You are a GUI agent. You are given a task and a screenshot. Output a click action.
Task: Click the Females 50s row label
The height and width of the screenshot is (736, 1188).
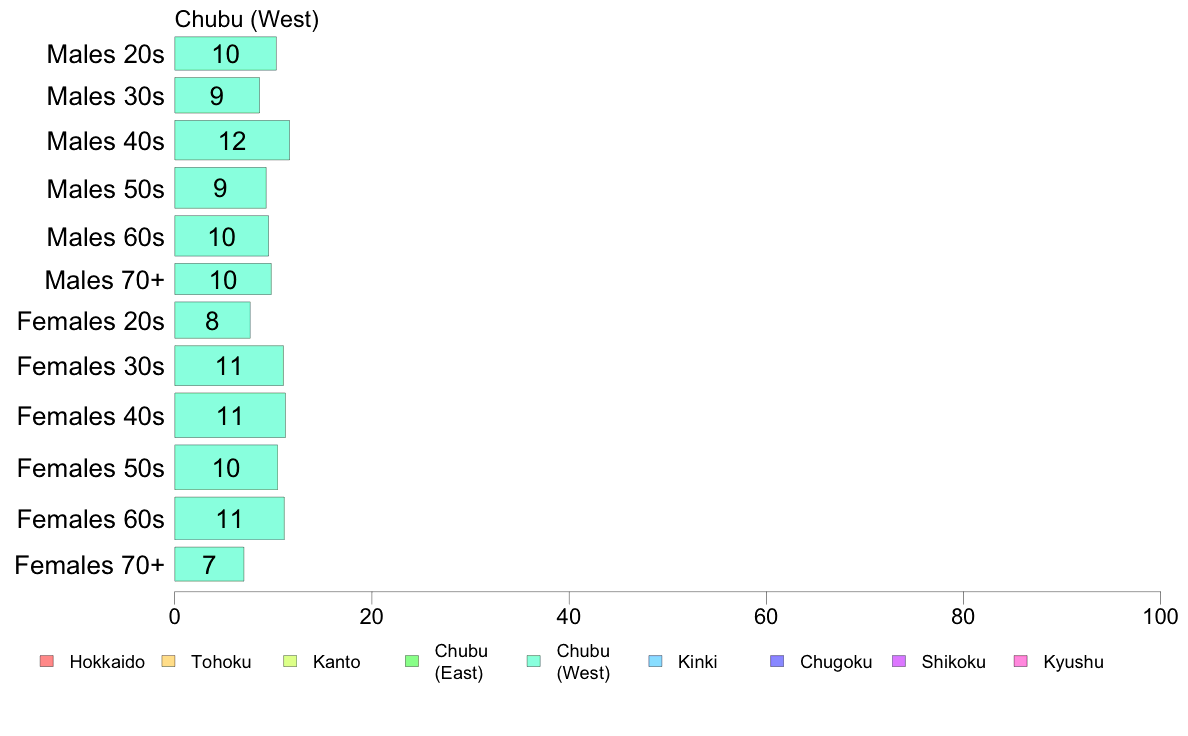pyautogui.click(x=91, y=468)
